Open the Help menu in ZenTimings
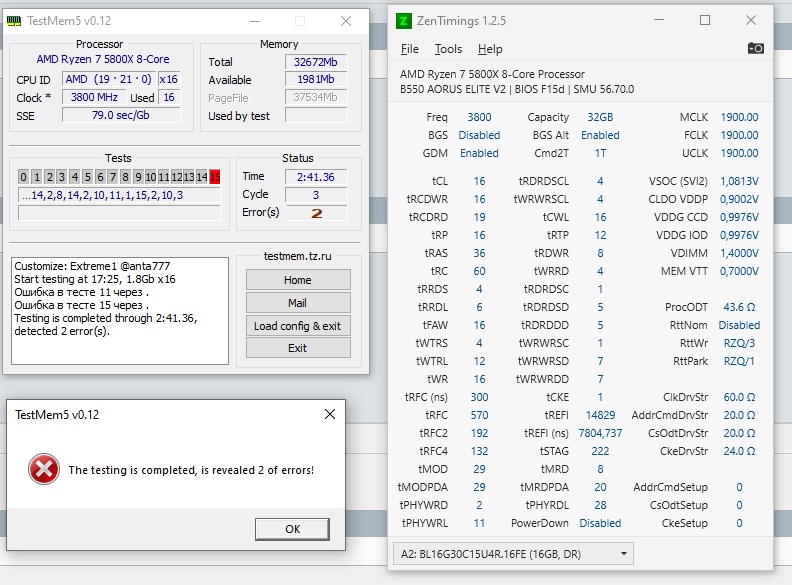The image size is (792, 585). click(x=490, y=49)
